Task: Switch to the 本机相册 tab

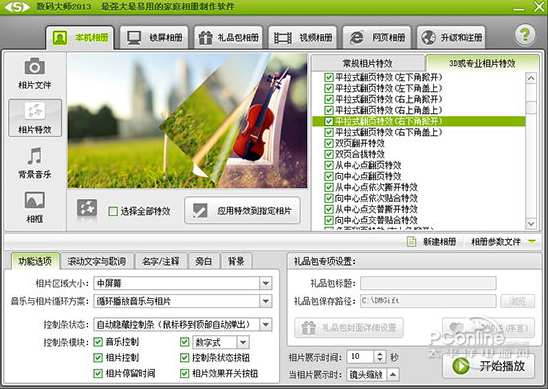Action: (80, 37)
